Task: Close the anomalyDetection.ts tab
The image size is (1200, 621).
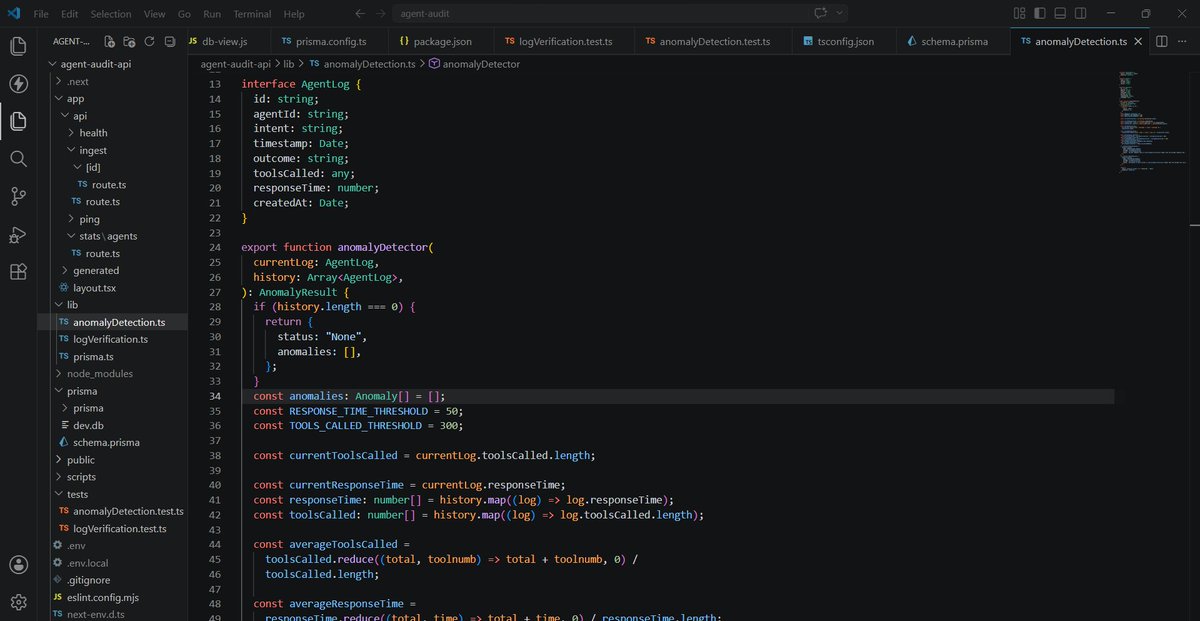Action: pyautogui.click(x=1139, y=42)
